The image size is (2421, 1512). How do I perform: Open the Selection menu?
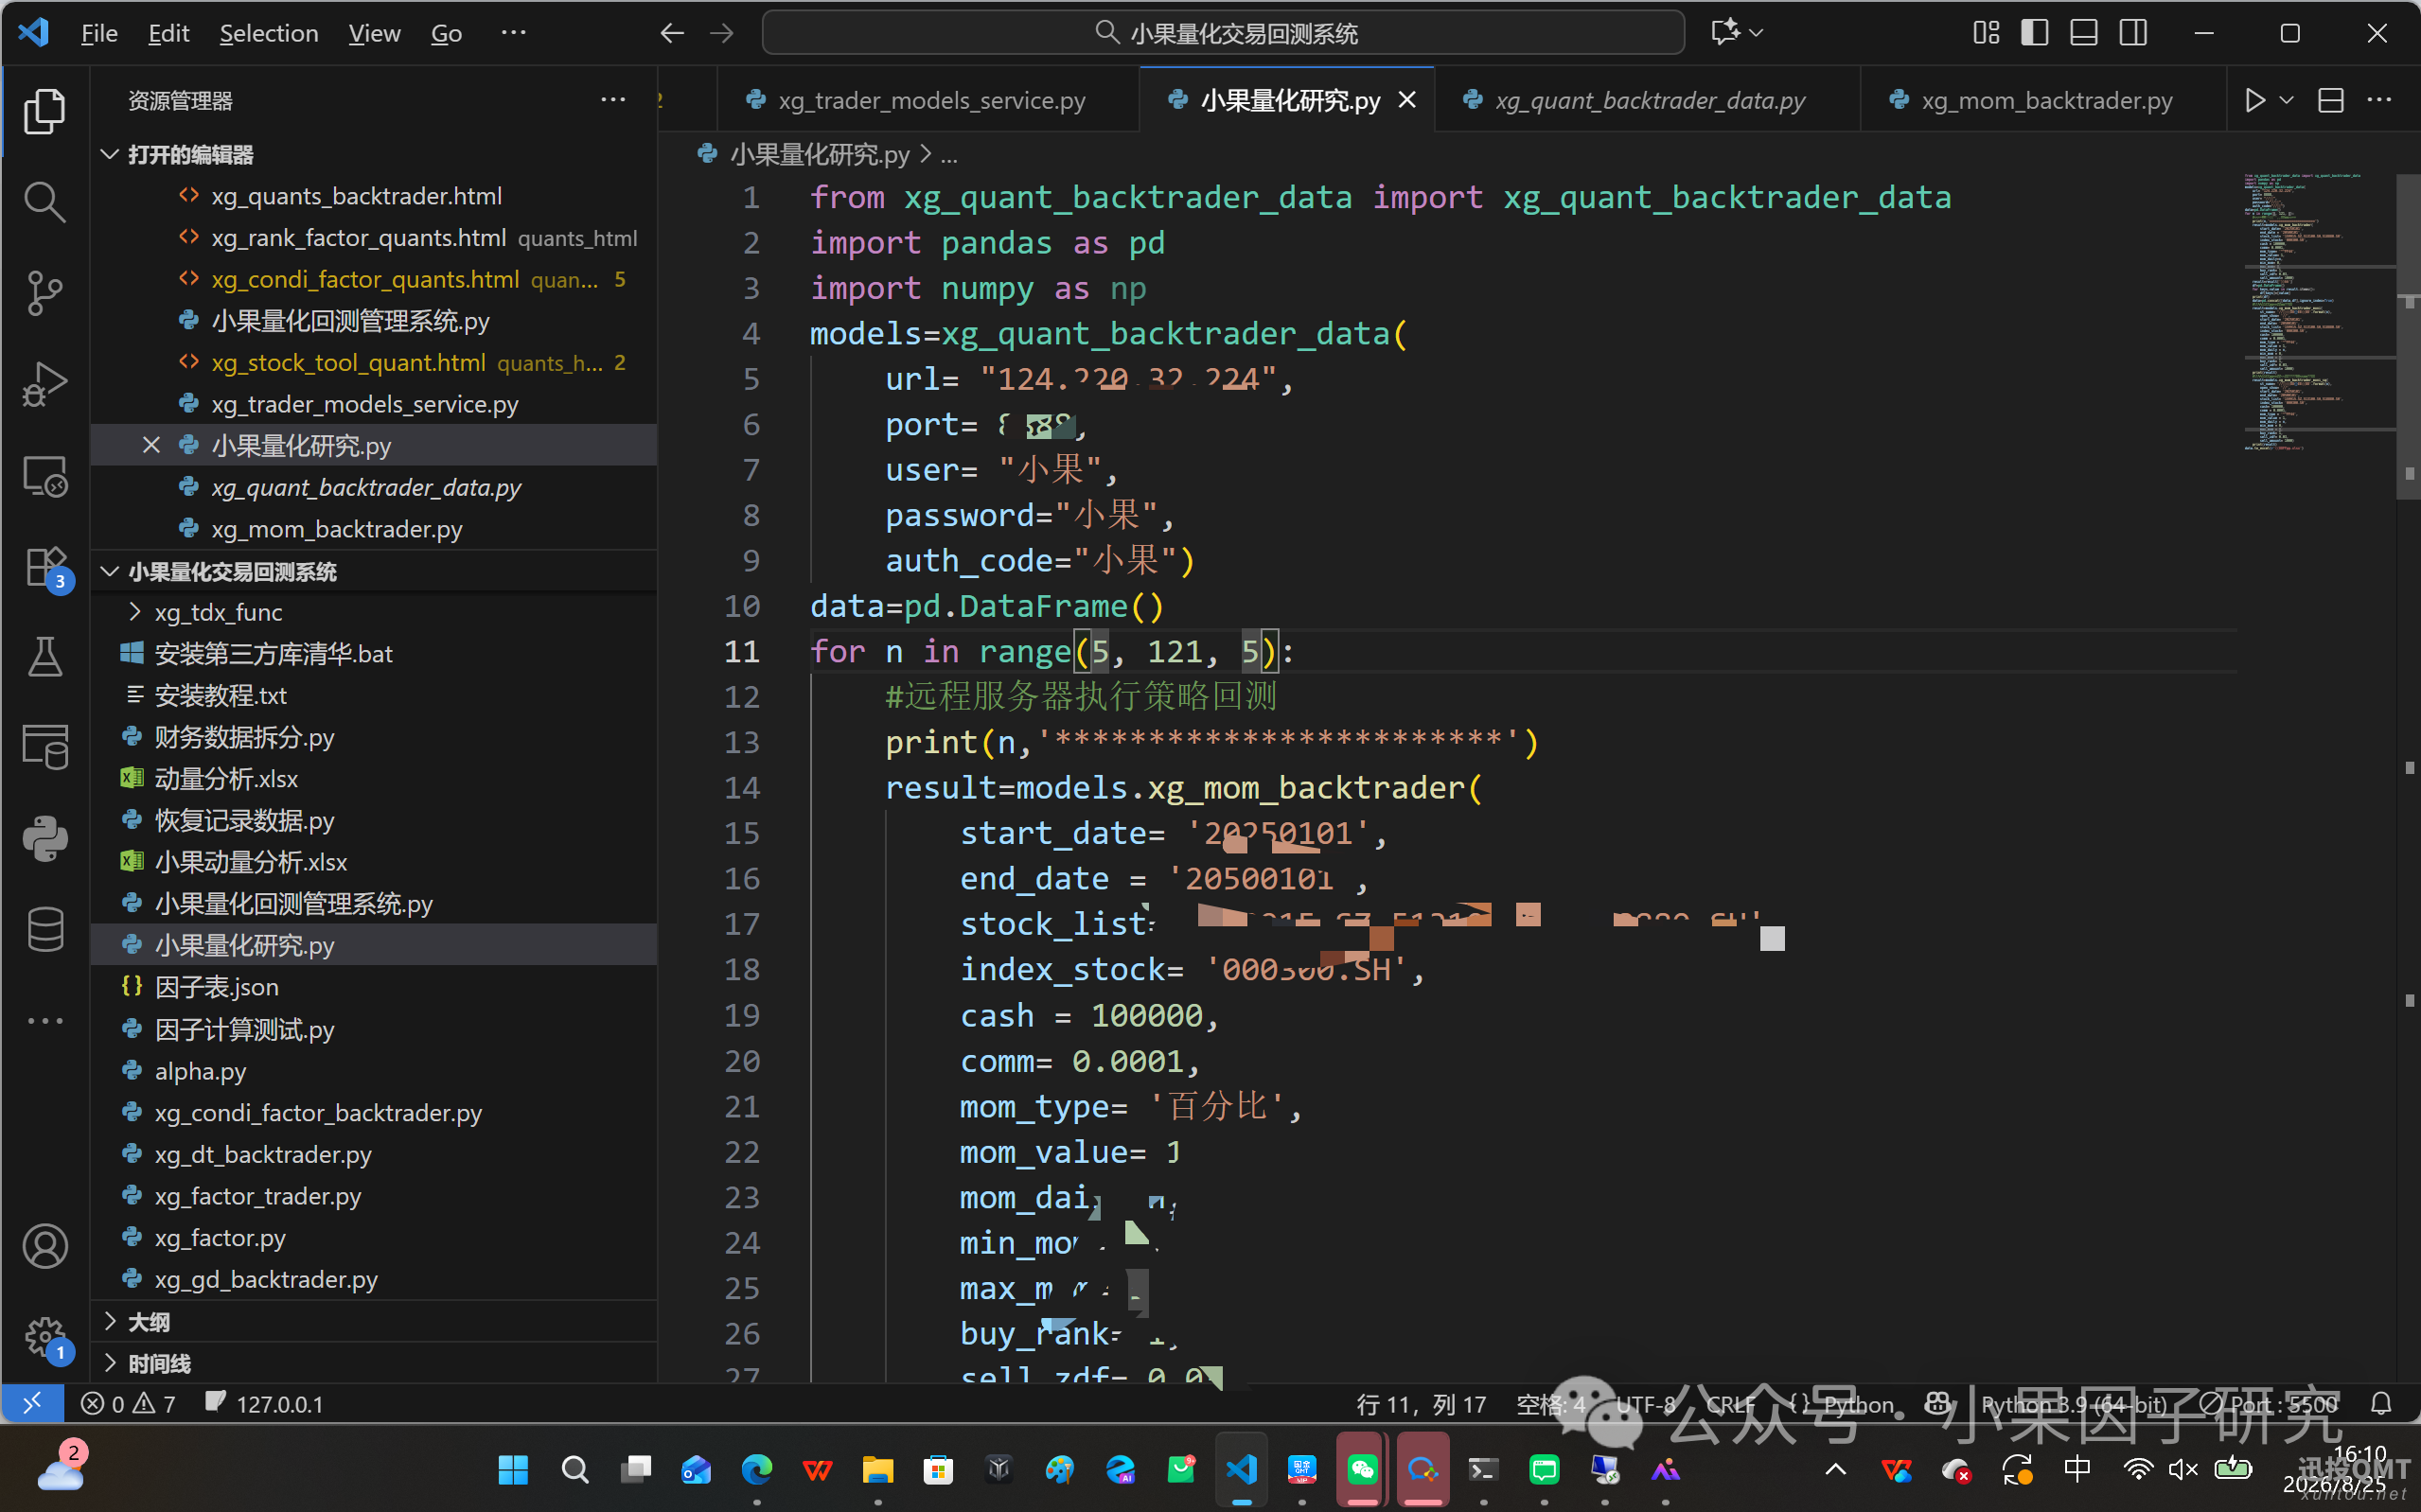(269, 33)
